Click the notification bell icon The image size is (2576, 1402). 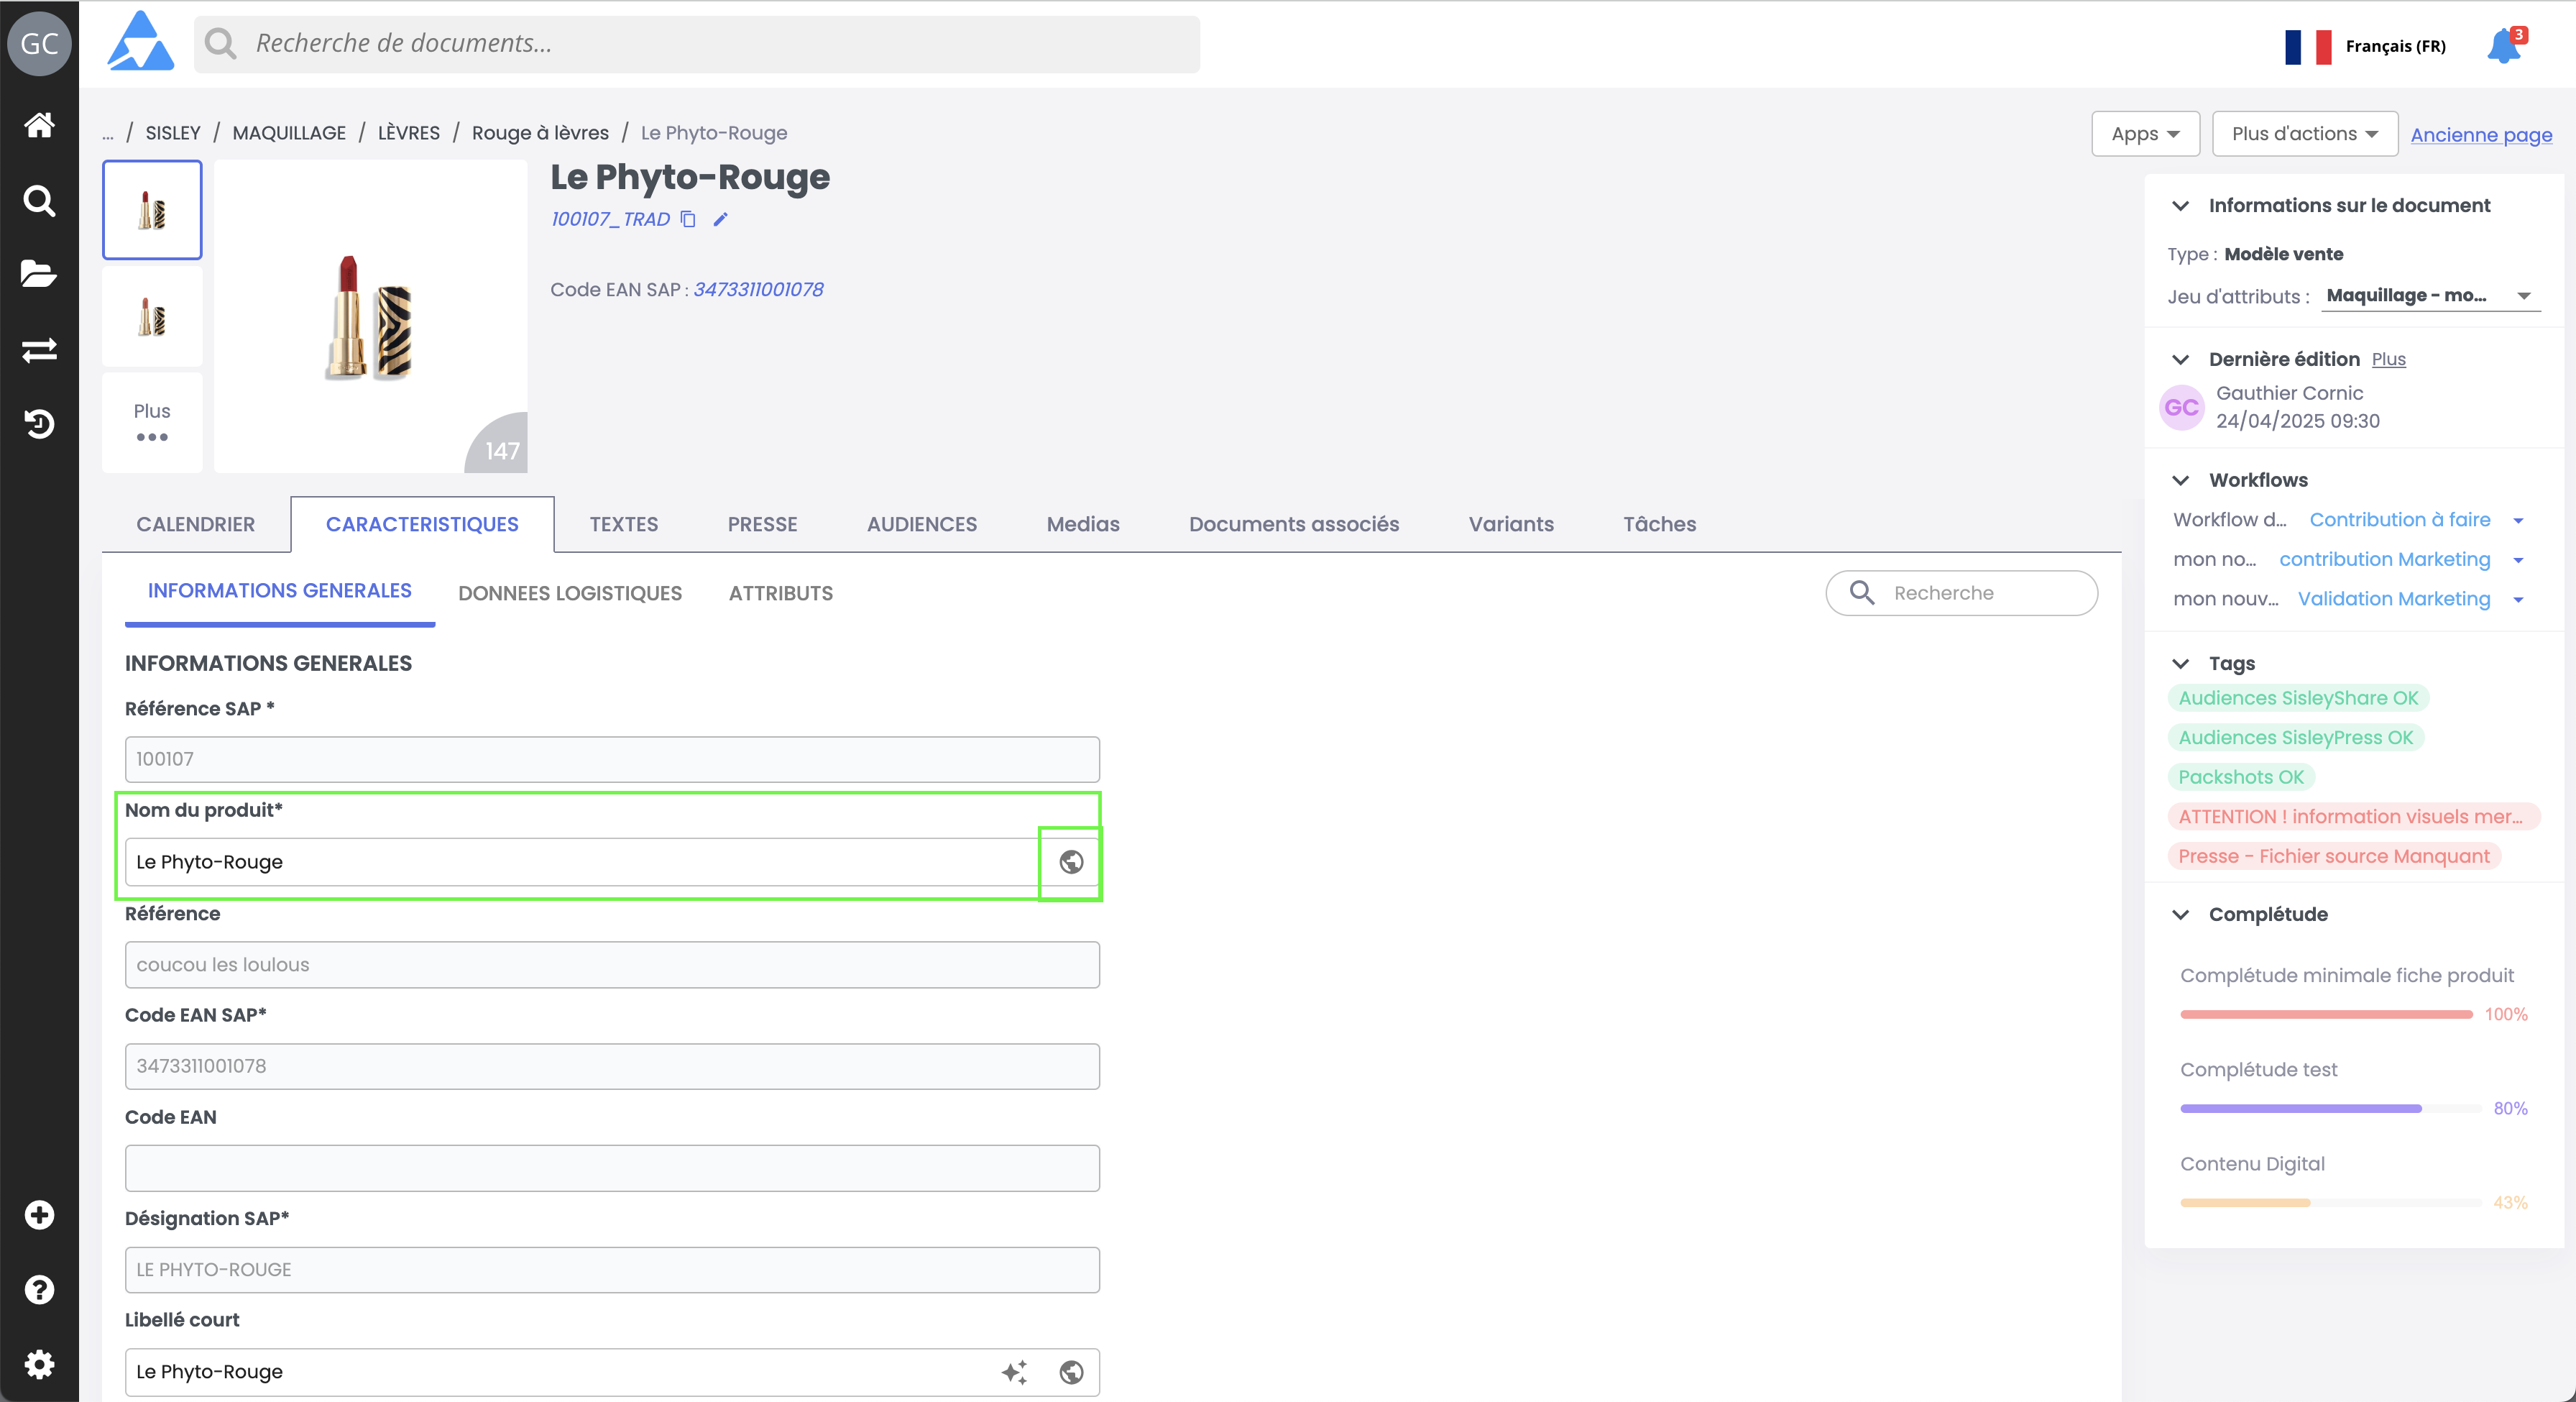click(x=2504, y=46)
